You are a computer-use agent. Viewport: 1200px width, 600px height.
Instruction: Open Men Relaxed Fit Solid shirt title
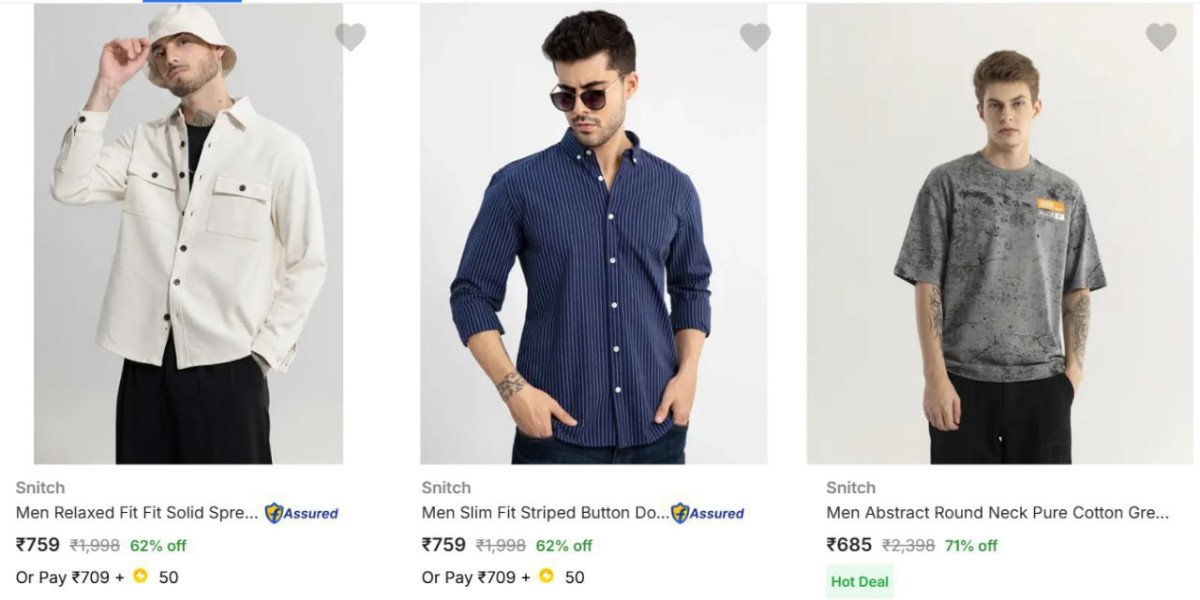137,513
